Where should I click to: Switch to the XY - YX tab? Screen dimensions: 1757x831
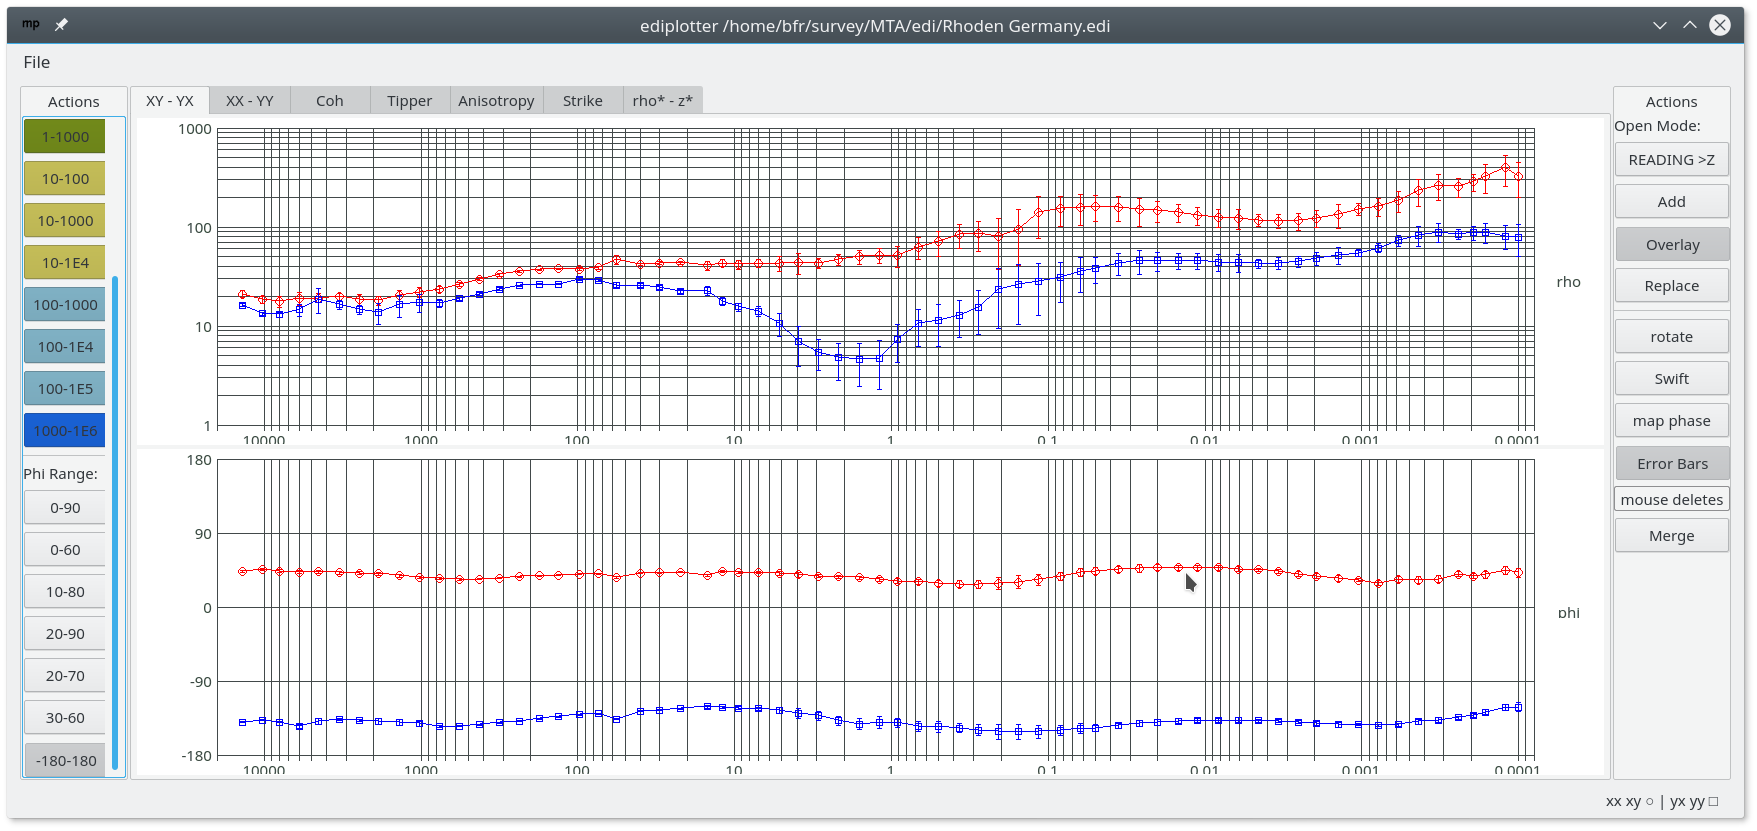coord(170,101)
